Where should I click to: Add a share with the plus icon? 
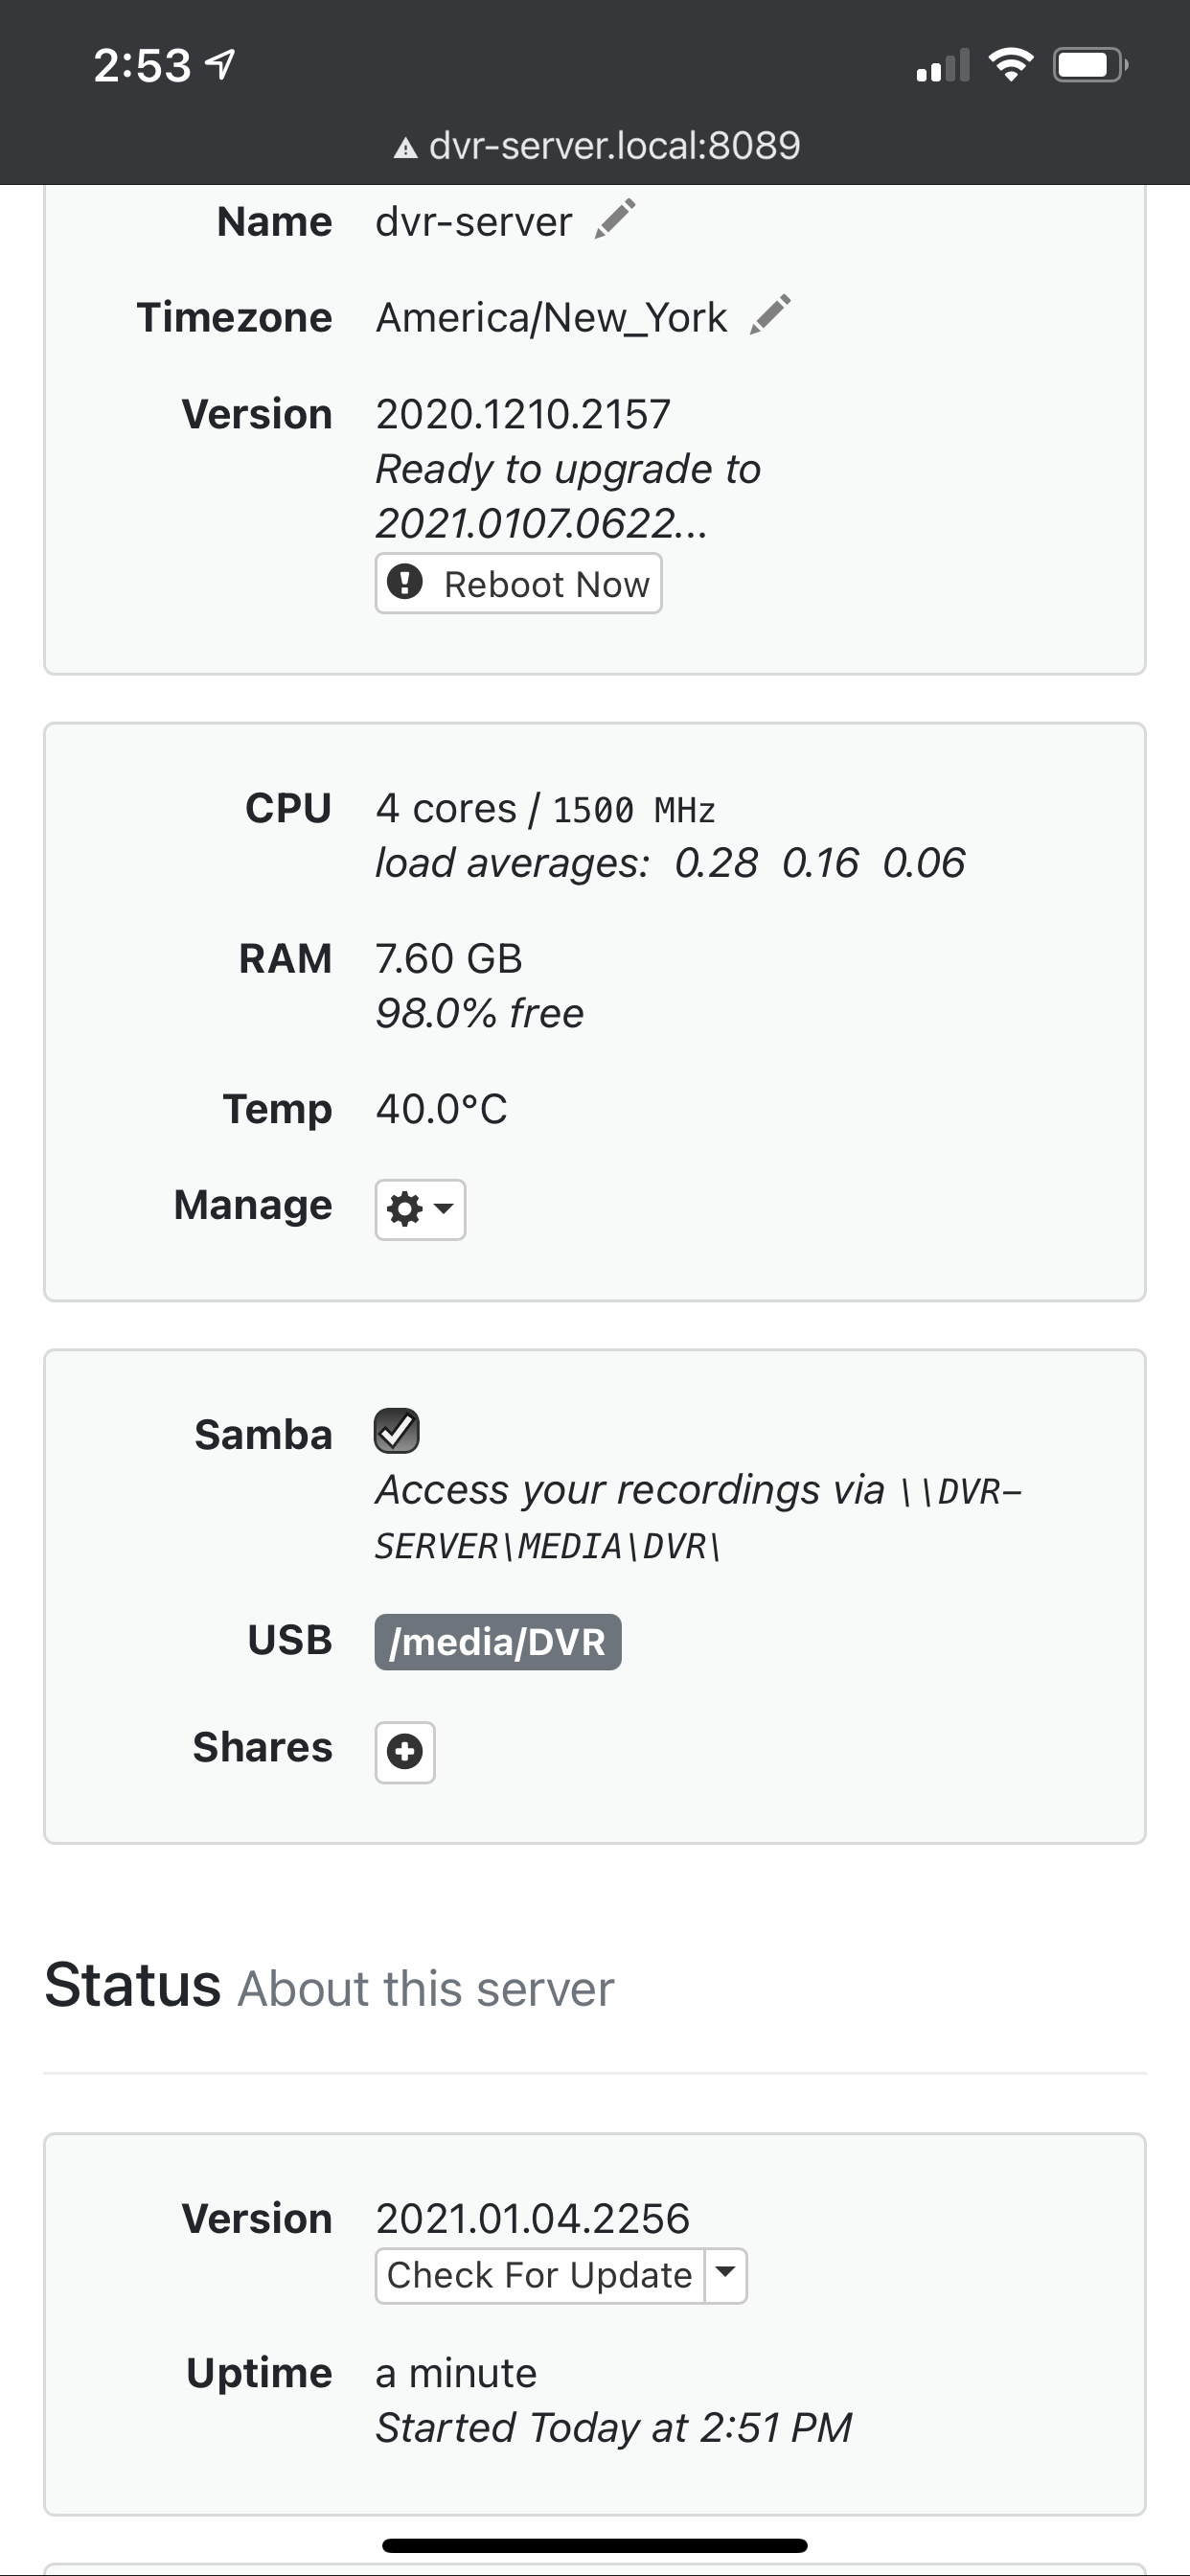pos(405,1752)
